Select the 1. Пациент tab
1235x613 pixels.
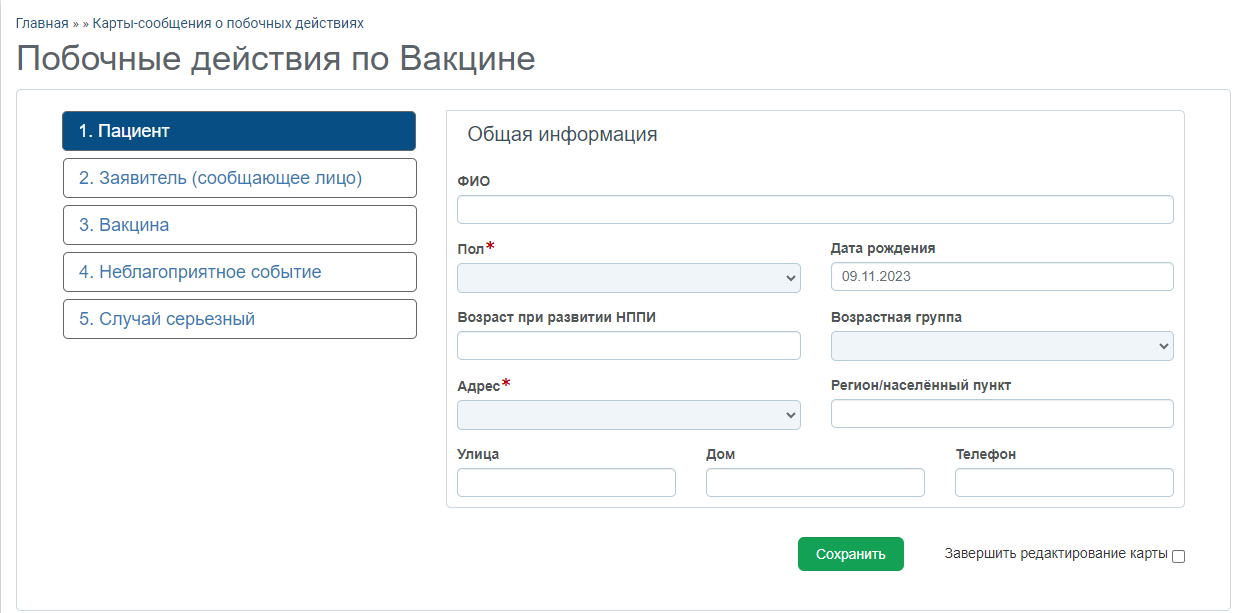click(x=239, y=131)
